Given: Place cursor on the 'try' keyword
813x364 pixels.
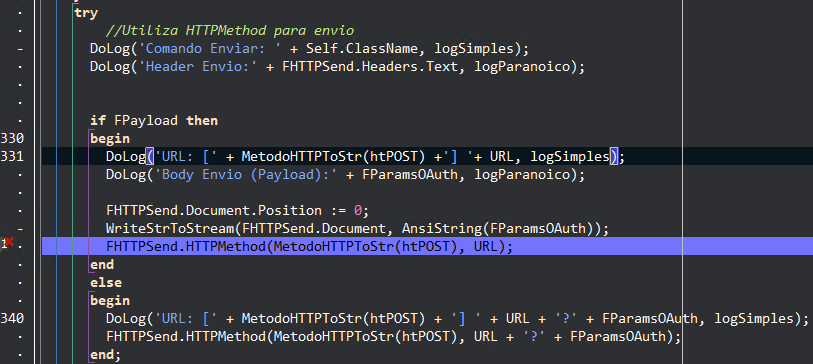Looking at the screenshot, I should point(86,13).
